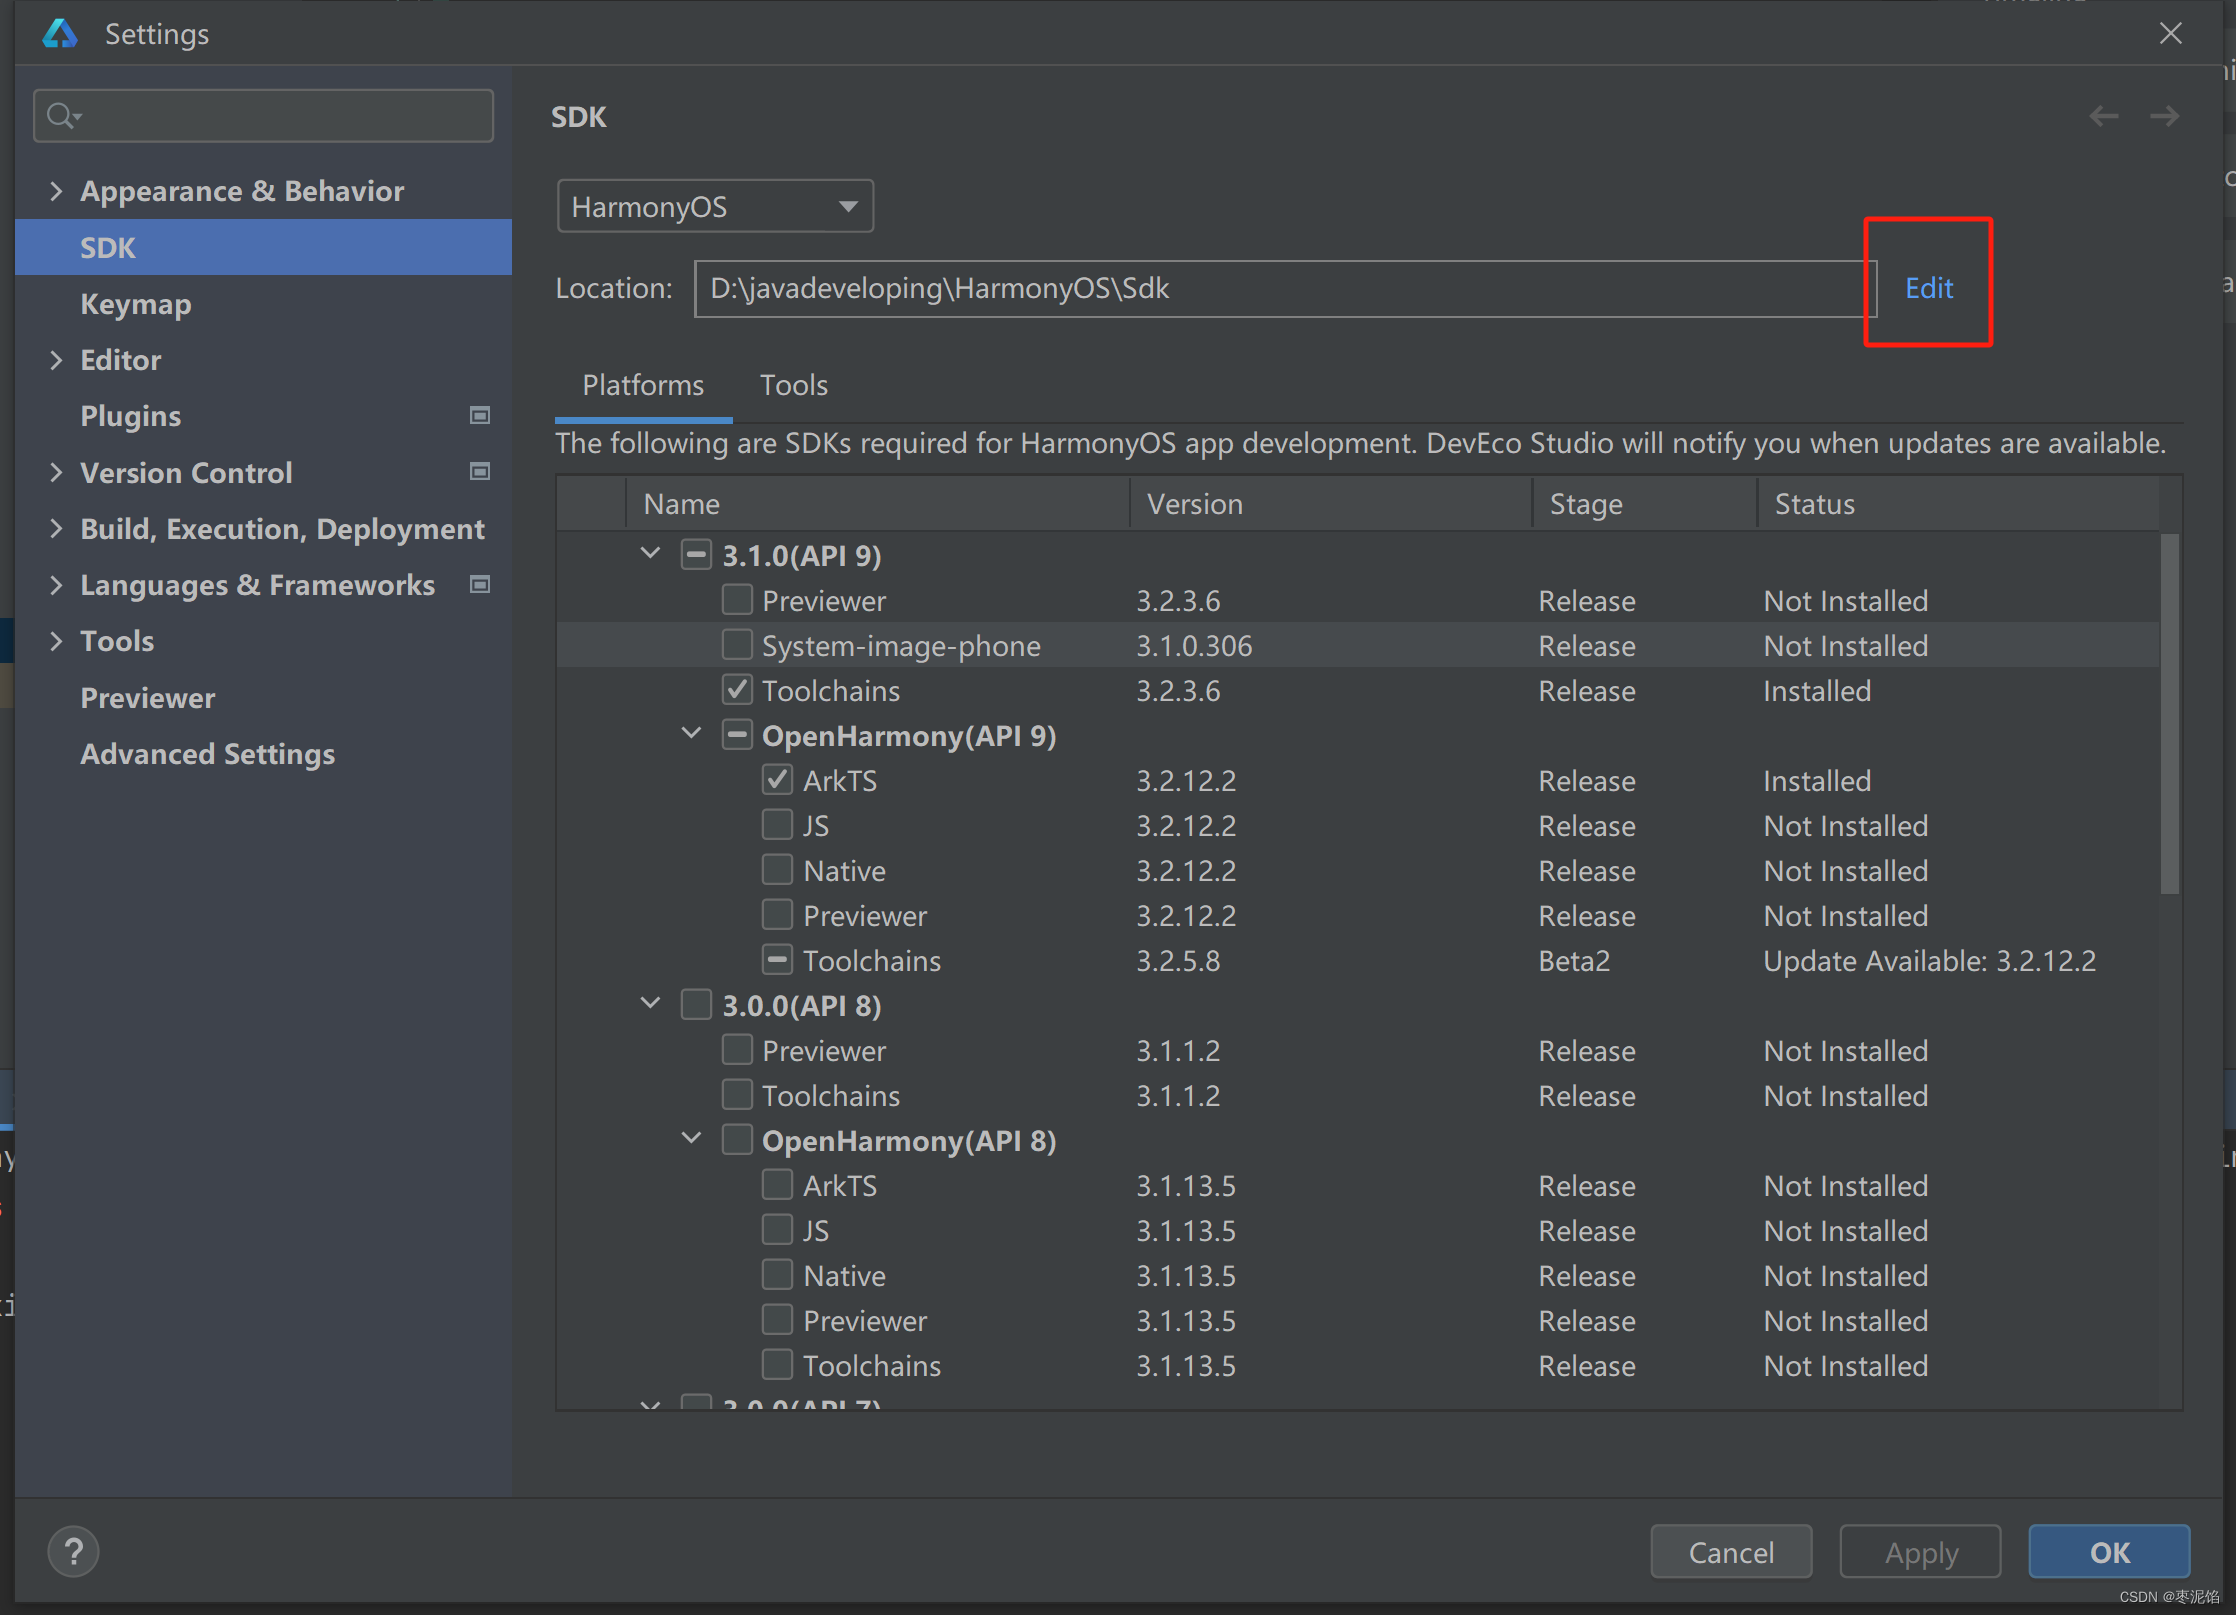Viewport: 2236px width, 1615px height.
Task: Expand the Tools settings section
Action: [56, 641]
